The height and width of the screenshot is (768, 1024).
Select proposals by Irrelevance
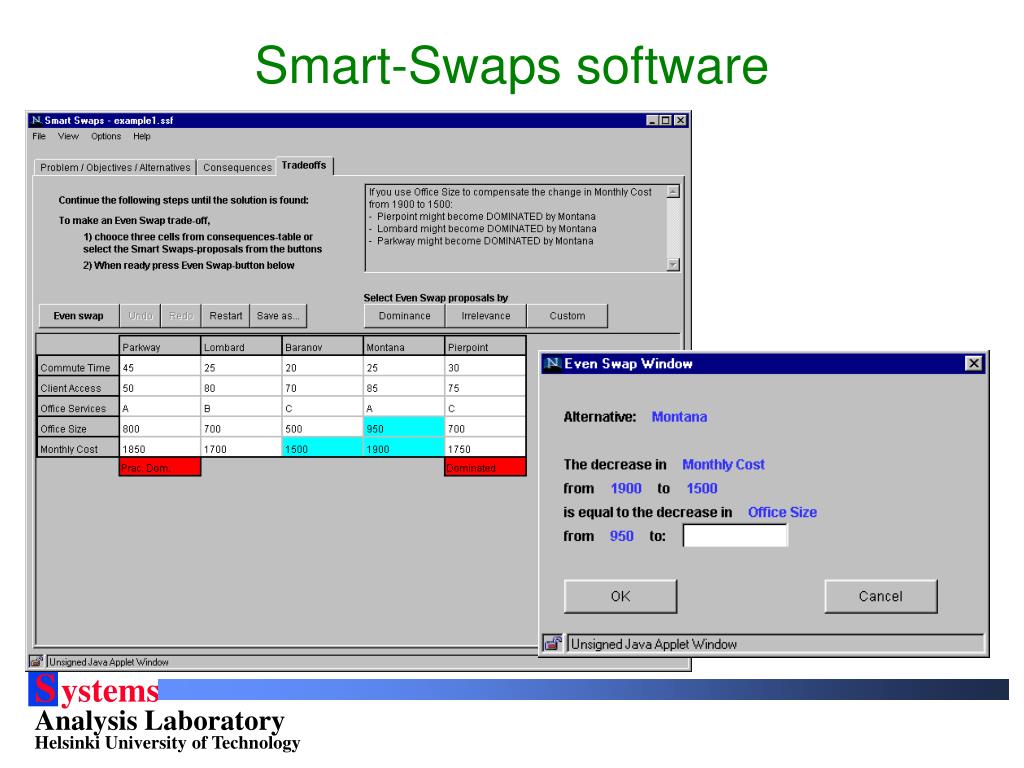click(486, 315)
